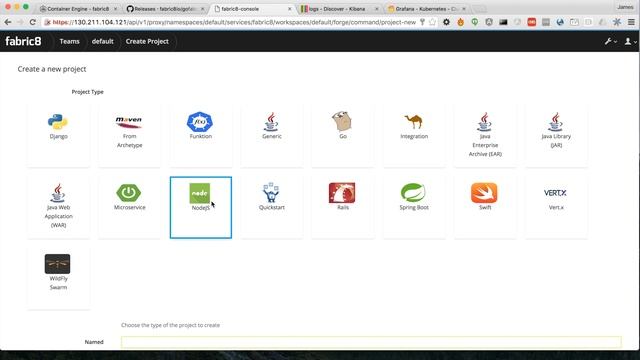
Task: Click the Create Project breadcrumb
Action: click(147, 41)
